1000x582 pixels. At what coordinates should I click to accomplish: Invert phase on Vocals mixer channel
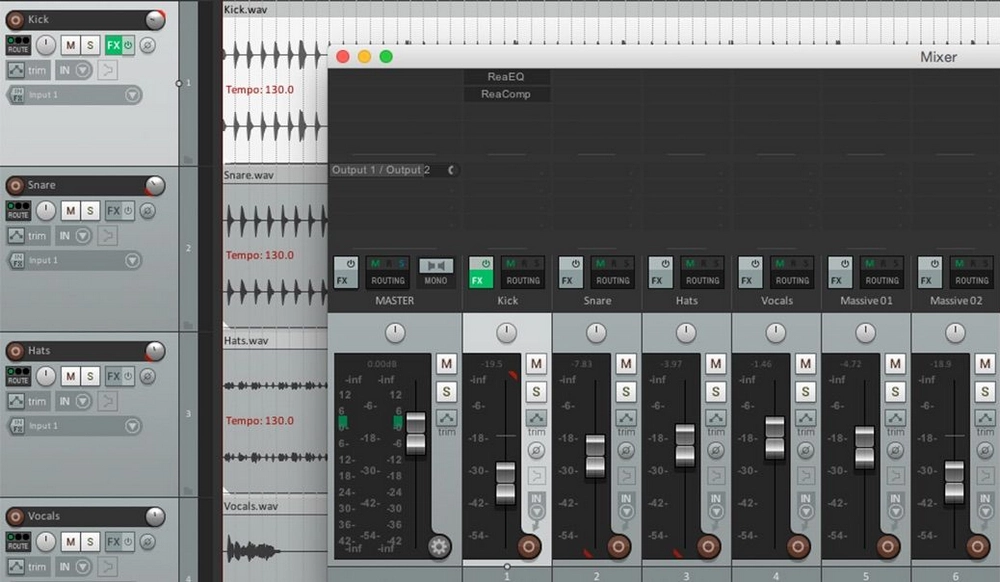(805, 451)
